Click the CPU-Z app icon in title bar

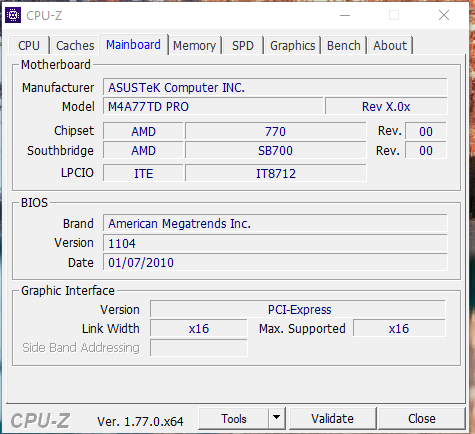tap(13, 15)
